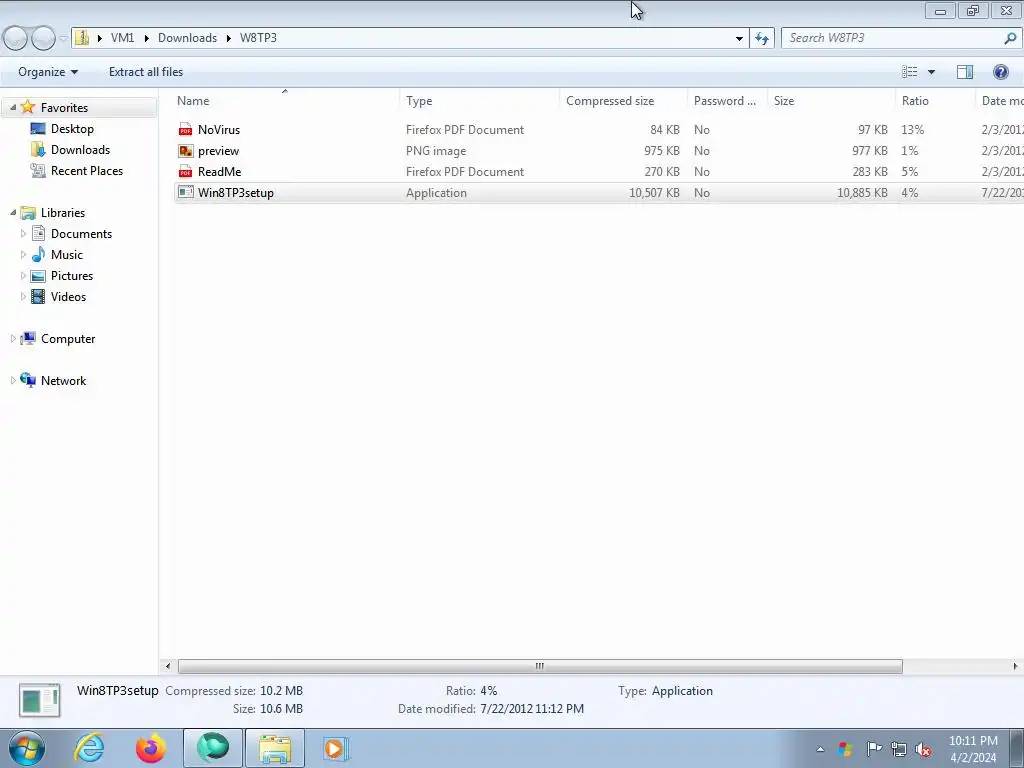Viewport: 1024px width, 768px height.
Task: Open the Help question mark icon
Action: pos(1000,72)
